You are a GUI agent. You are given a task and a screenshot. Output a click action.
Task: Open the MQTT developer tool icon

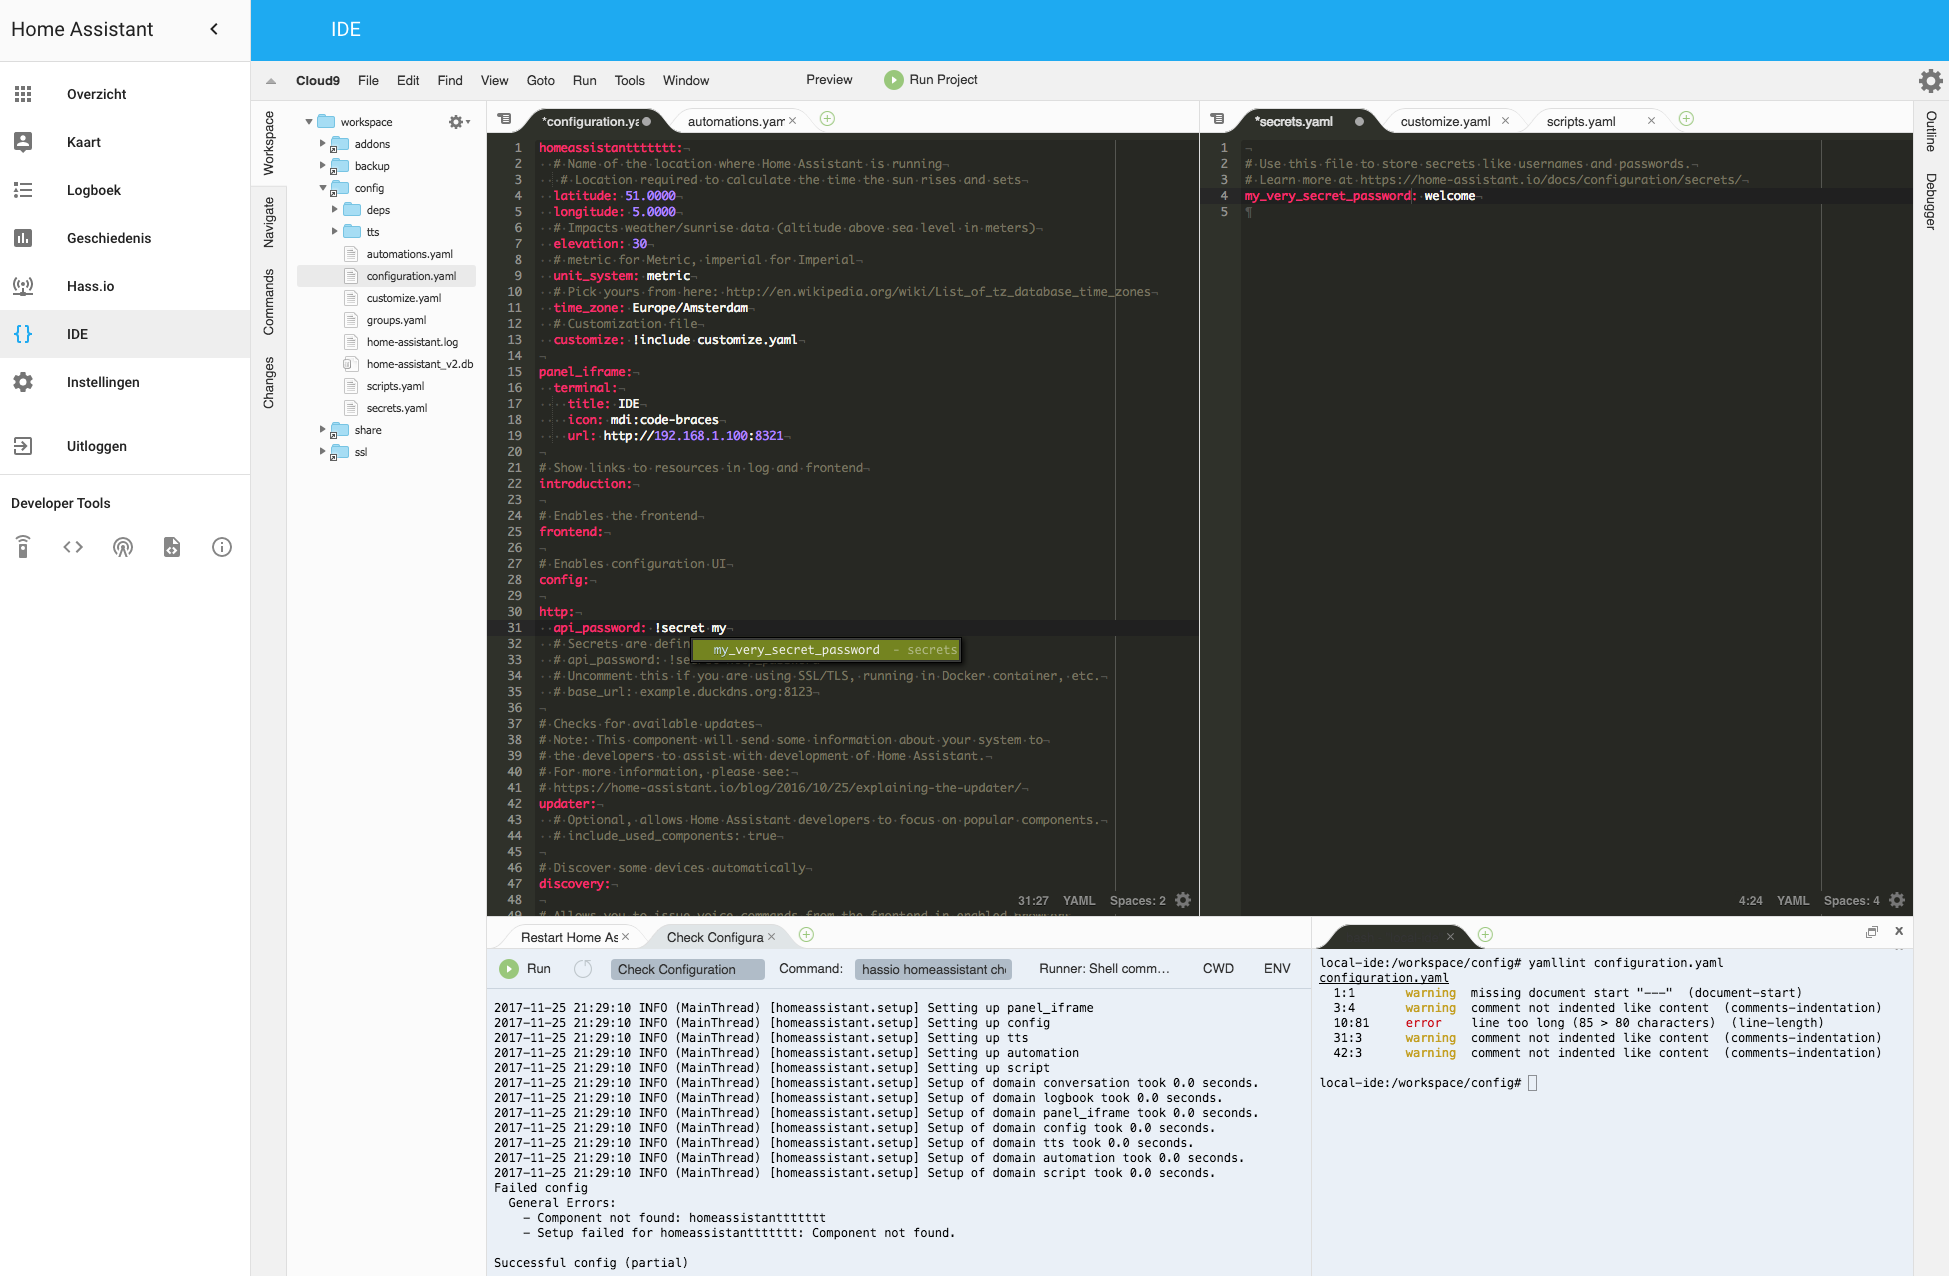coord(122,547)
